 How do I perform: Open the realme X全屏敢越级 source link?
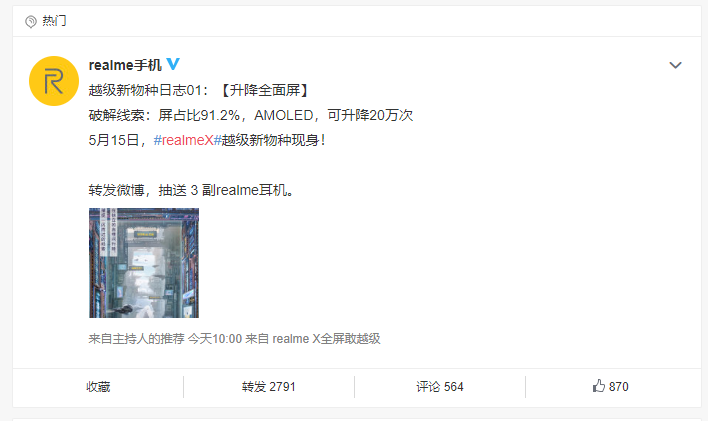point(326,339)
